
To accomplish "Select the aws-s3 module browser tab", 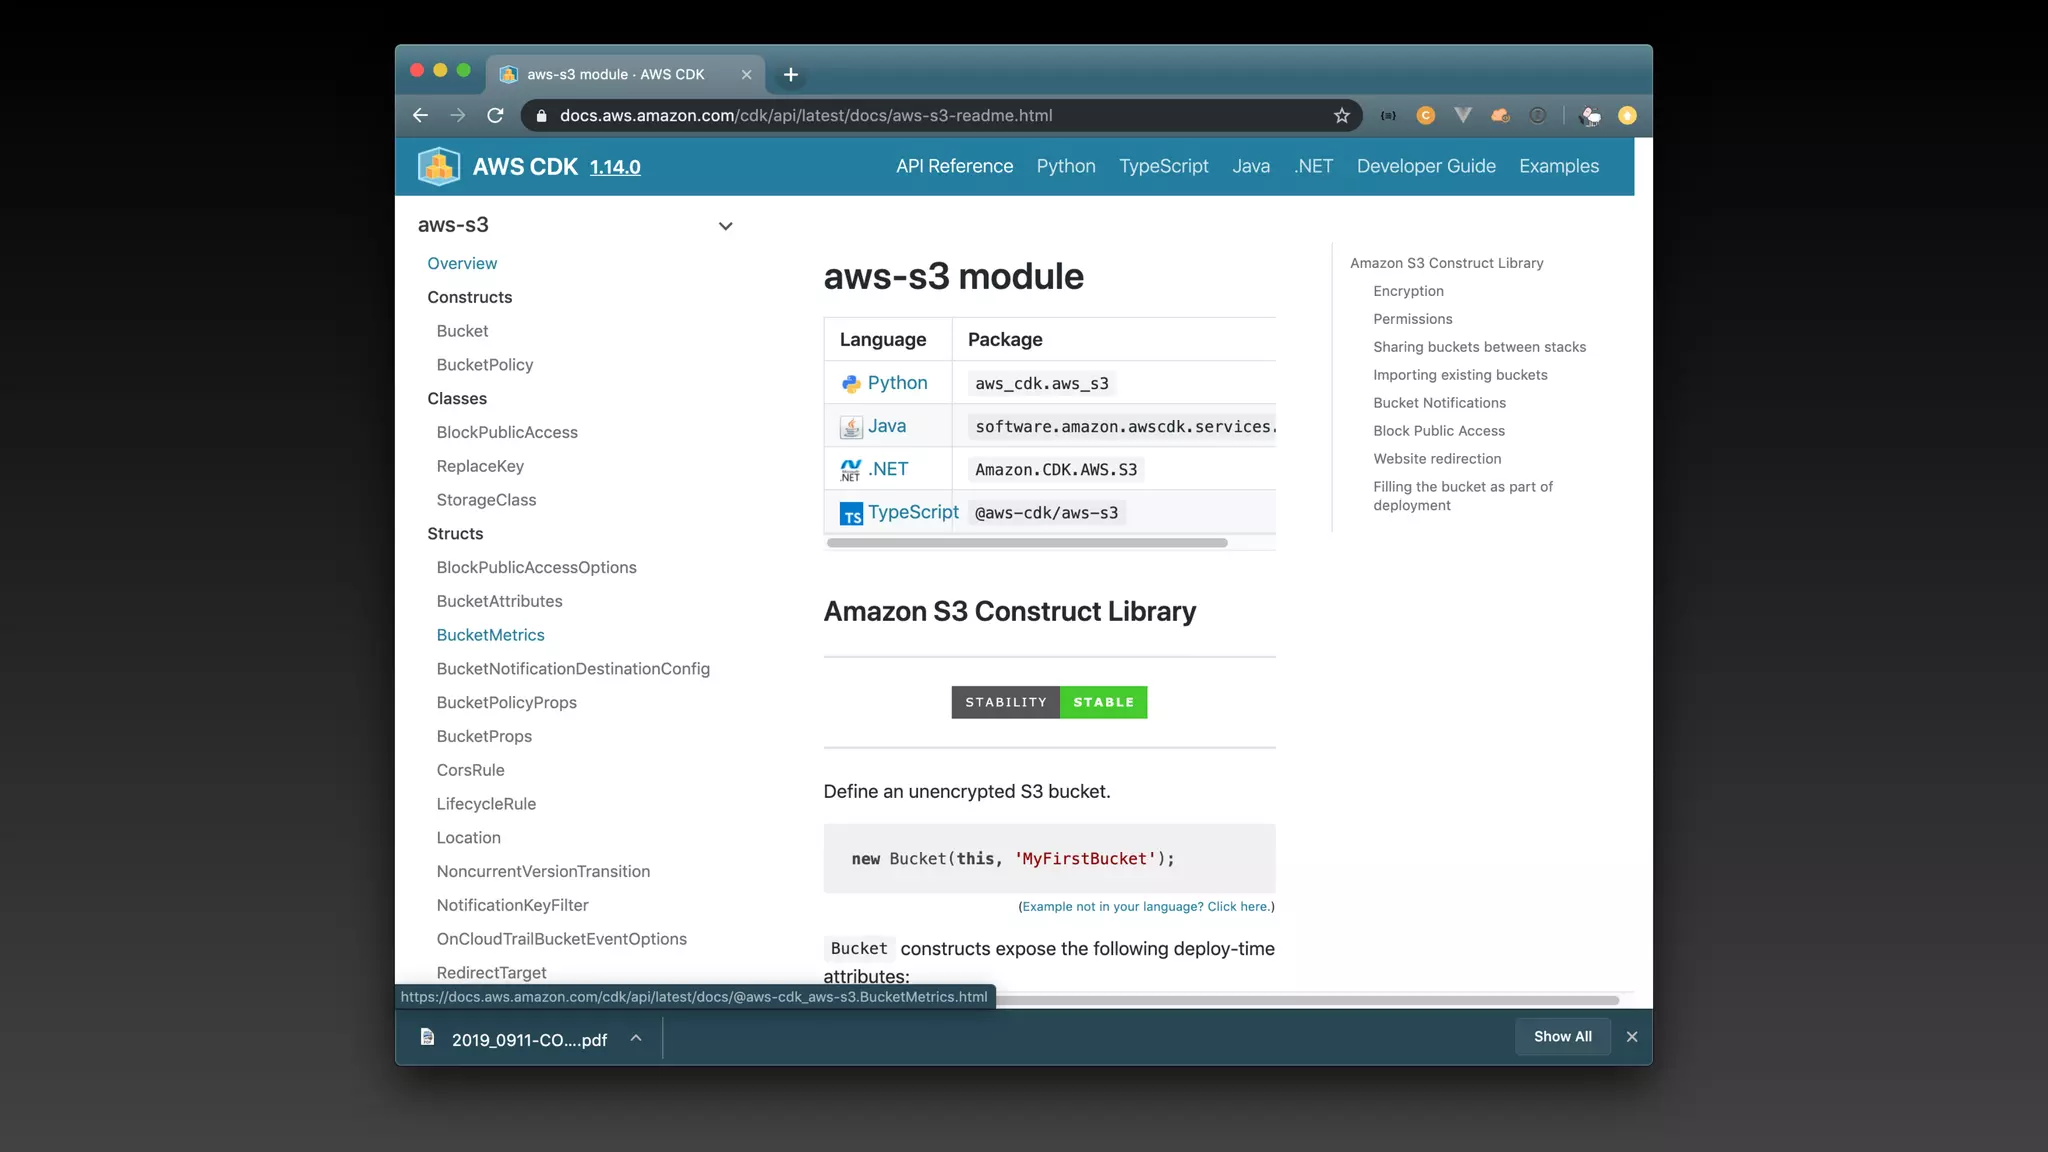I will 616,75.
